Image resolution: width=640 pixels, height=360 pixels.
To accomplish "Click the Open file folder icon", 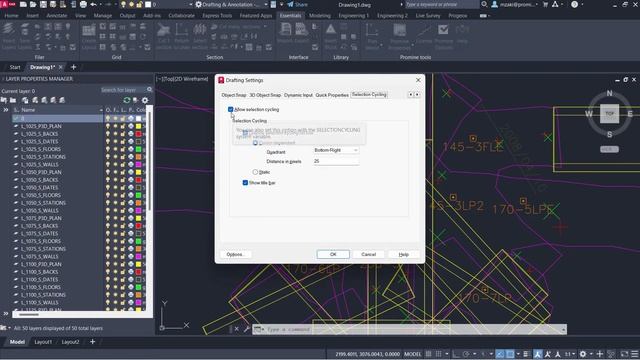I will 33,4.
